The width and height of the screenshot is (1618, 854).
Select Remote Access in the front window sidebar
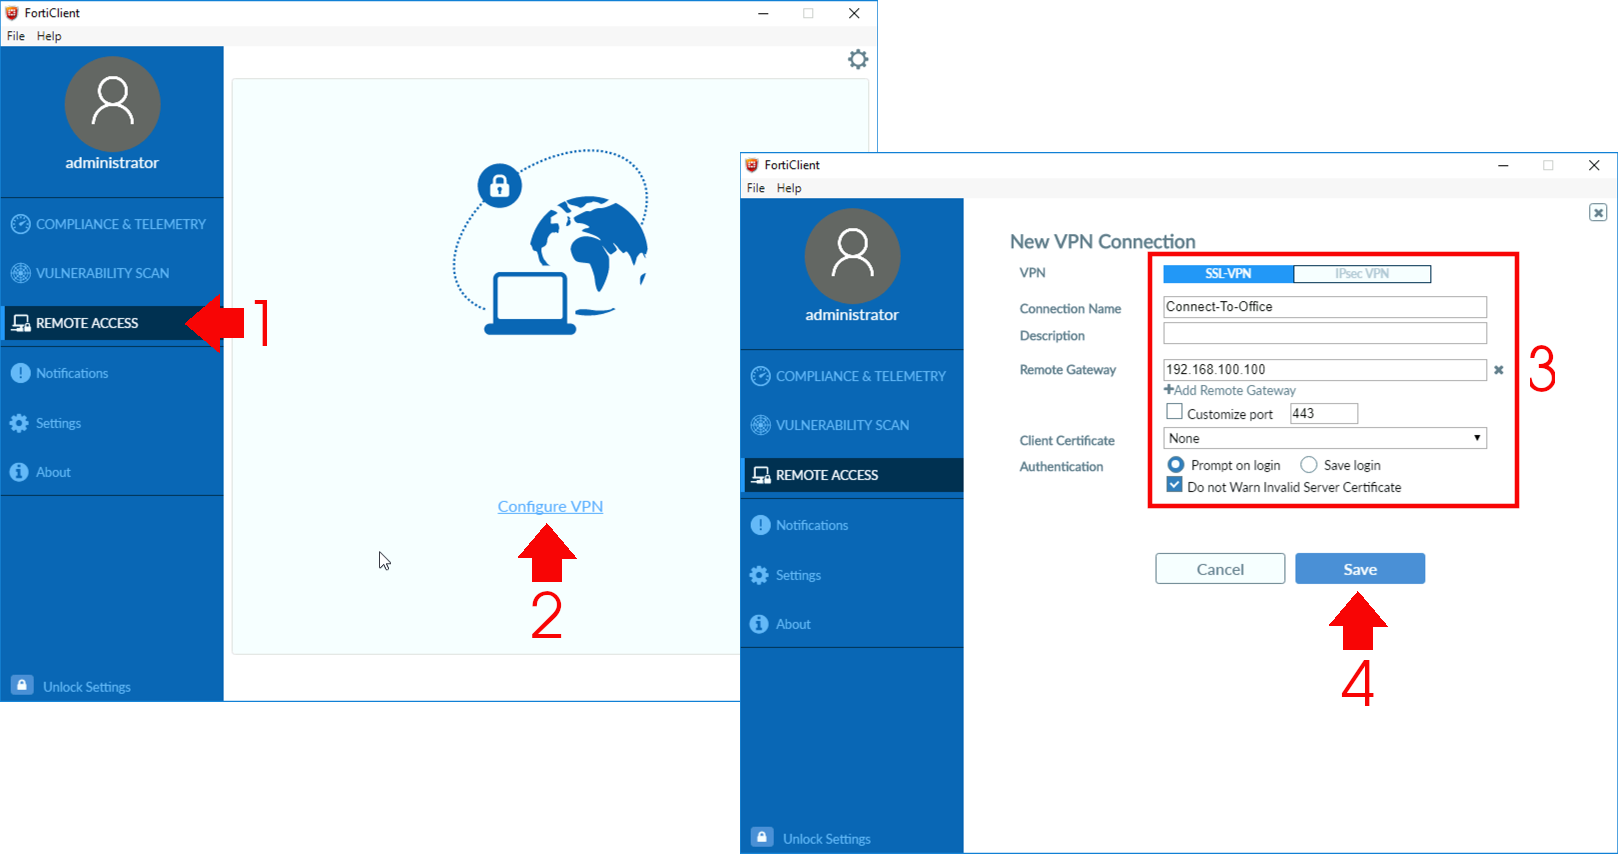(x=852, y=475)
